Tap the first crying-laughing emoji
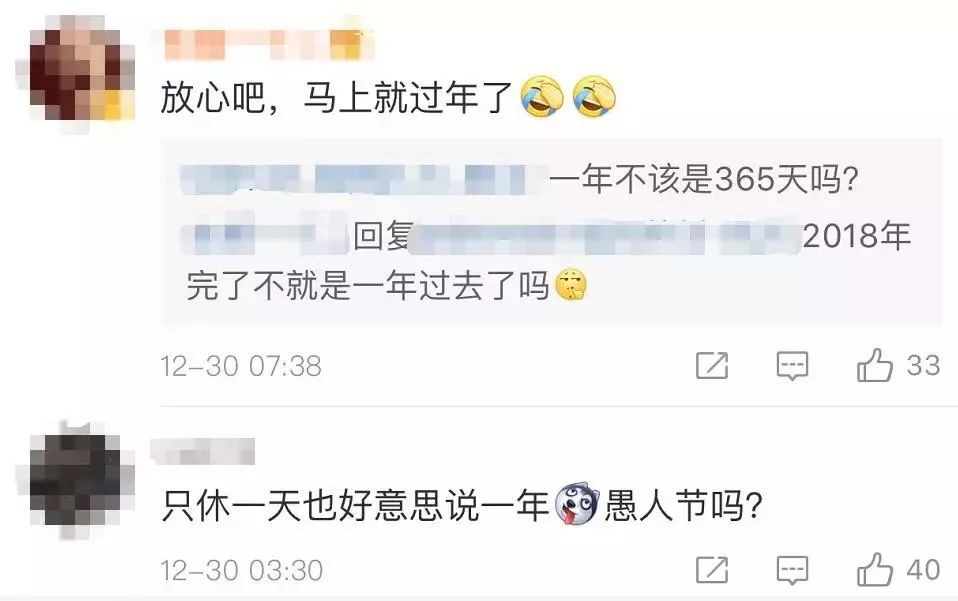This screenshot has width=958, height=601. (x=543, y=97)
